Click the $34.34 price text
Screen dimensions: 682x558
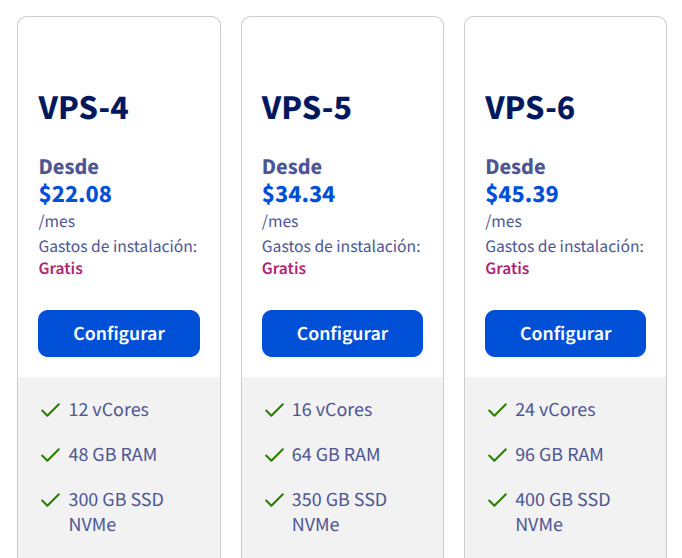tap(299, 194)
